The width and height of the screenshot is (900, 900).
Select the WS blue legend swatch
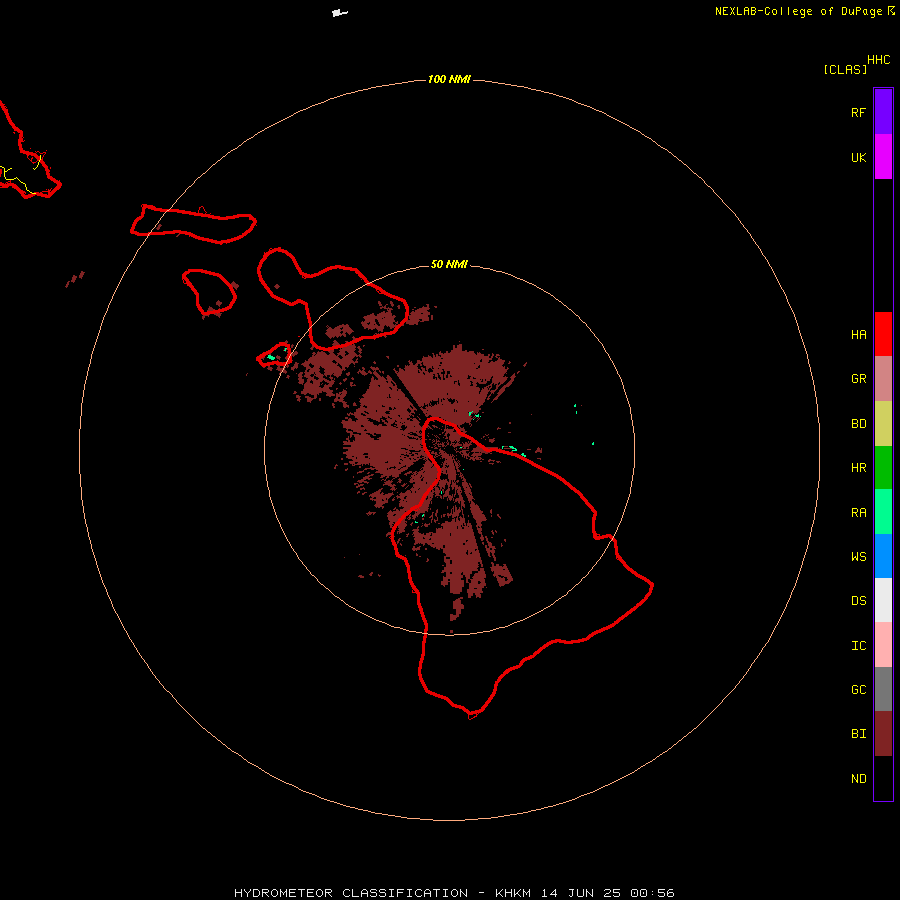click(x=883, y=556)
